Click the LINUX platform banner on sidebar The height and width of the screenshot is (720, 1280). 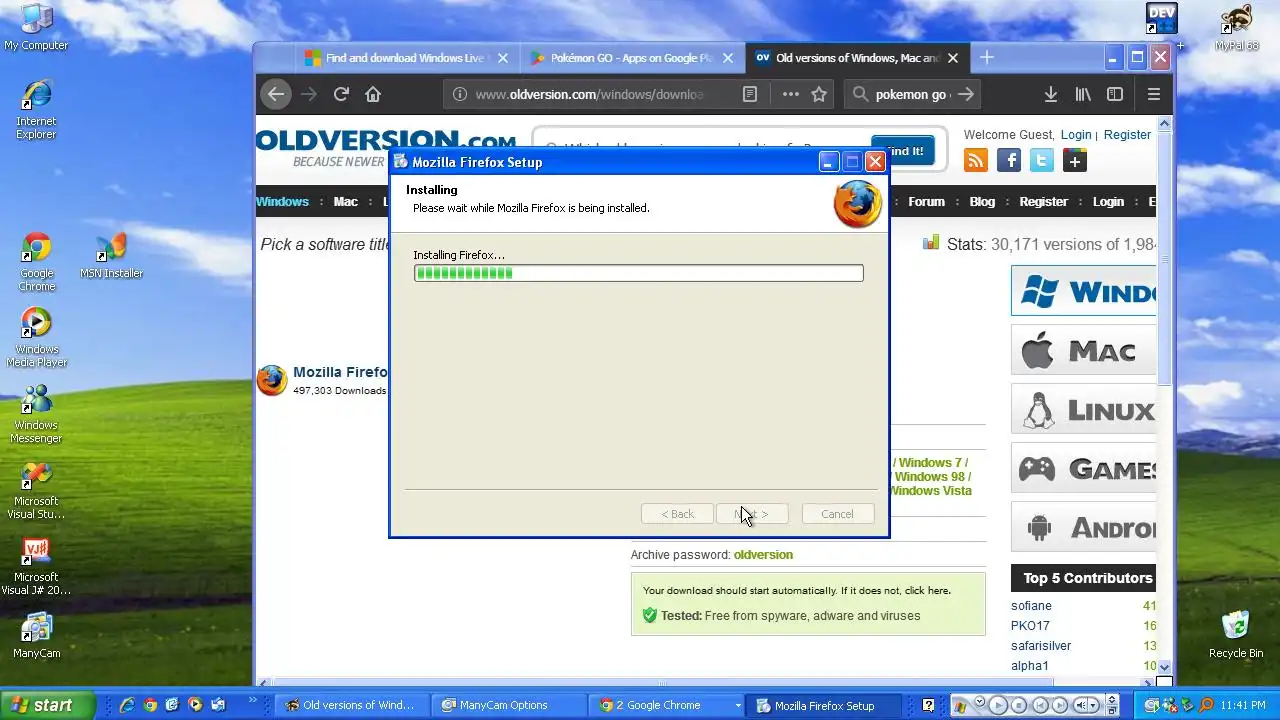[1084, 409]
